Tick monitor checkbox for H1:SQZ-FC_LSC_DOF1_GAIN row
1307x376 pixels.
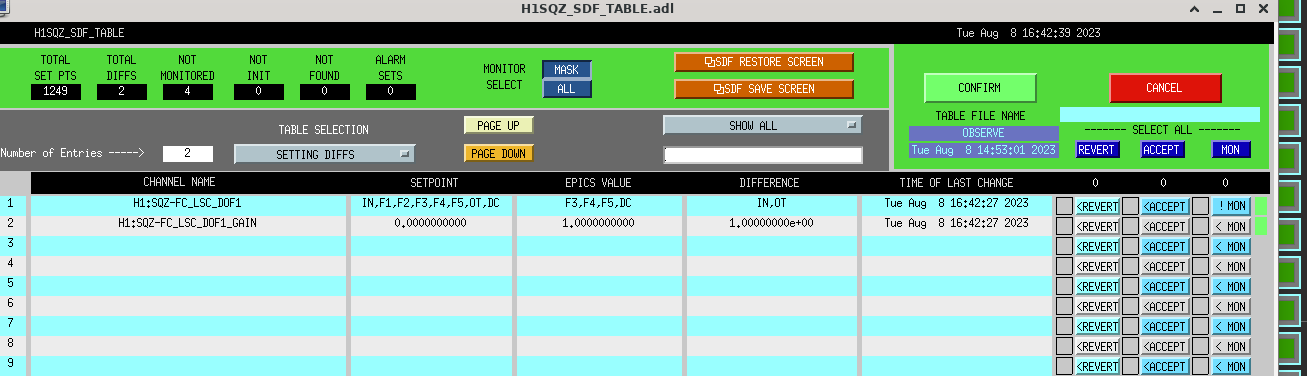point(1200,226)
